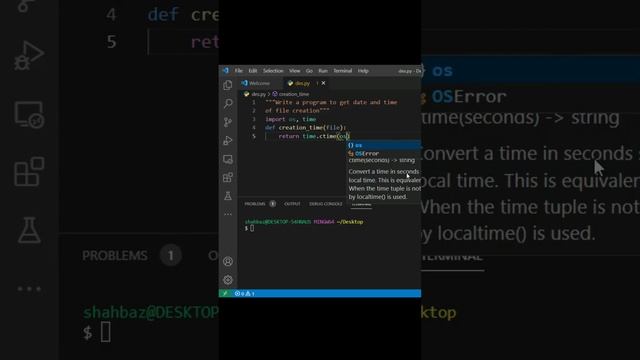640x360 pixels.
Task: Open the Terminal menu in the menu bar
Action: tap(342, 71)
